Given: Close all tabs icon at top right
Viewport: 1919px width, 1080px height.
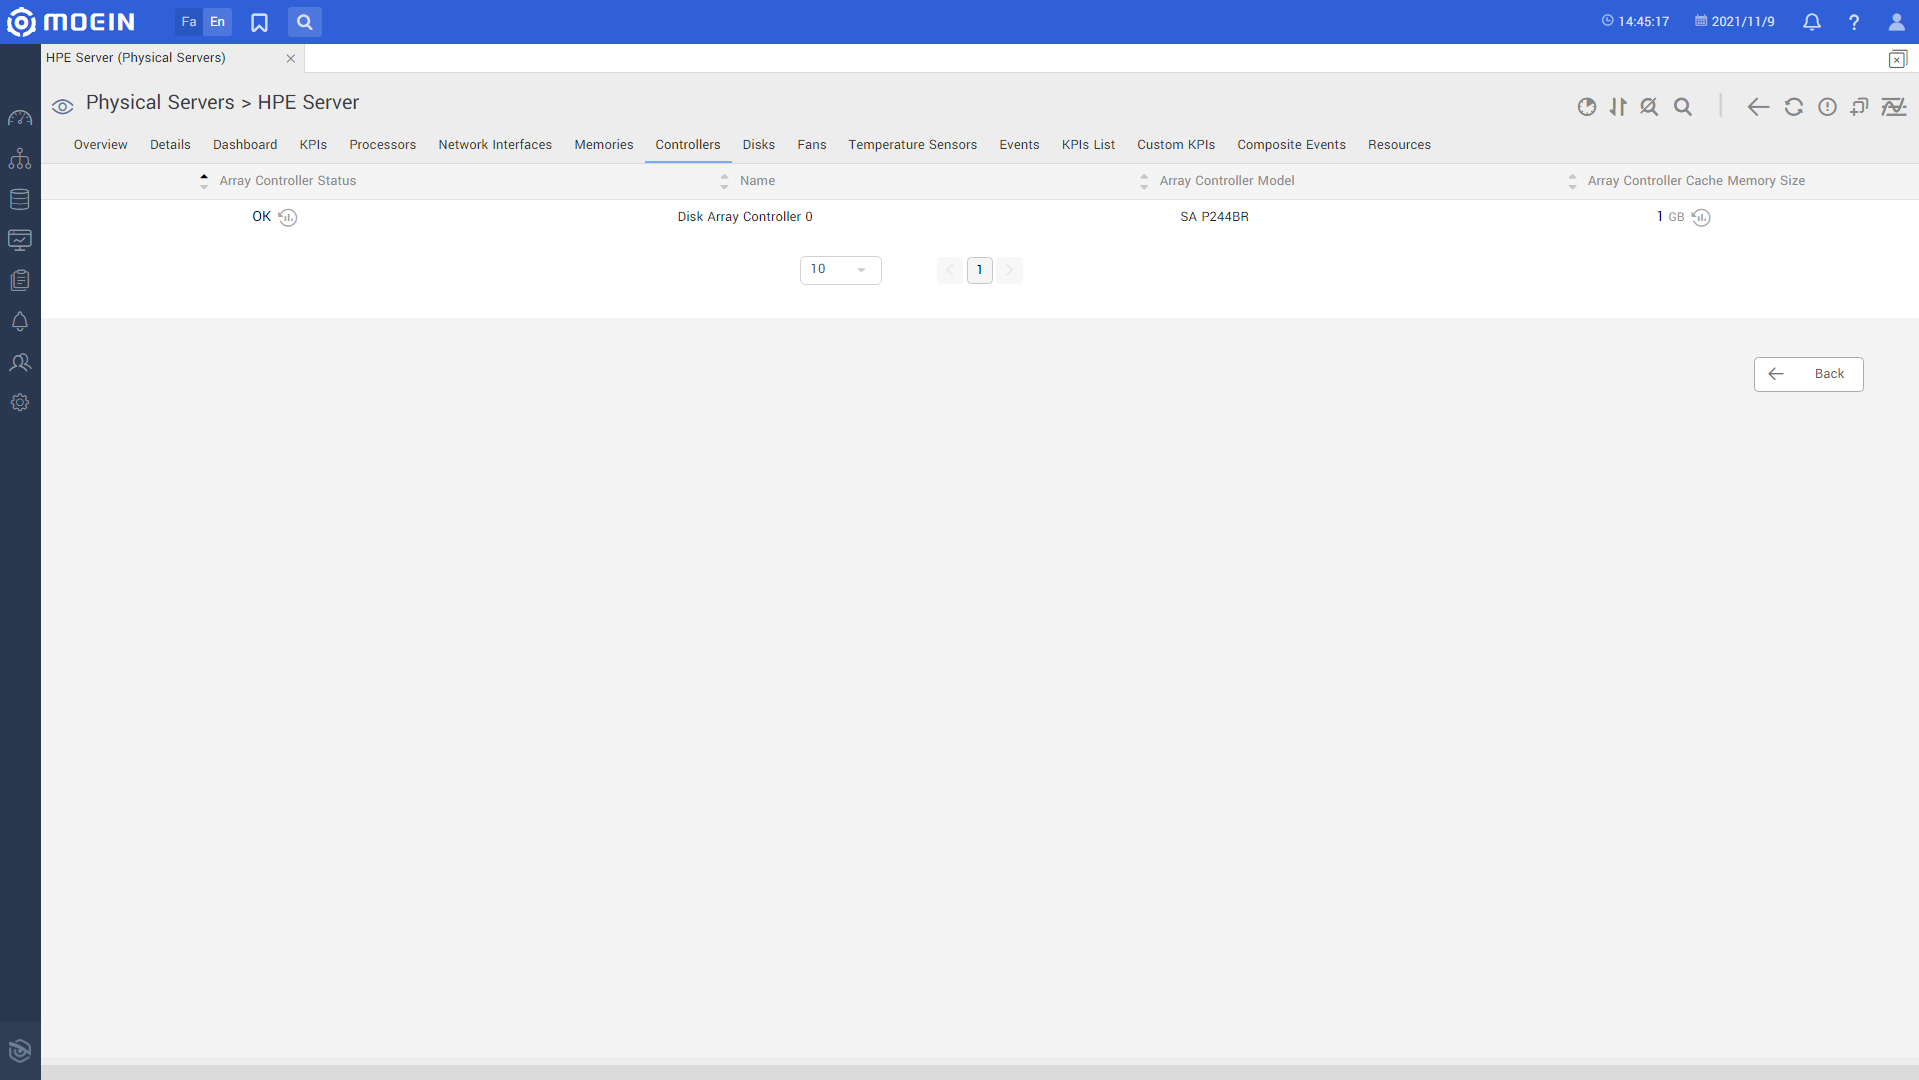Looking at the screenshot, I should [x=1897, y=59].
